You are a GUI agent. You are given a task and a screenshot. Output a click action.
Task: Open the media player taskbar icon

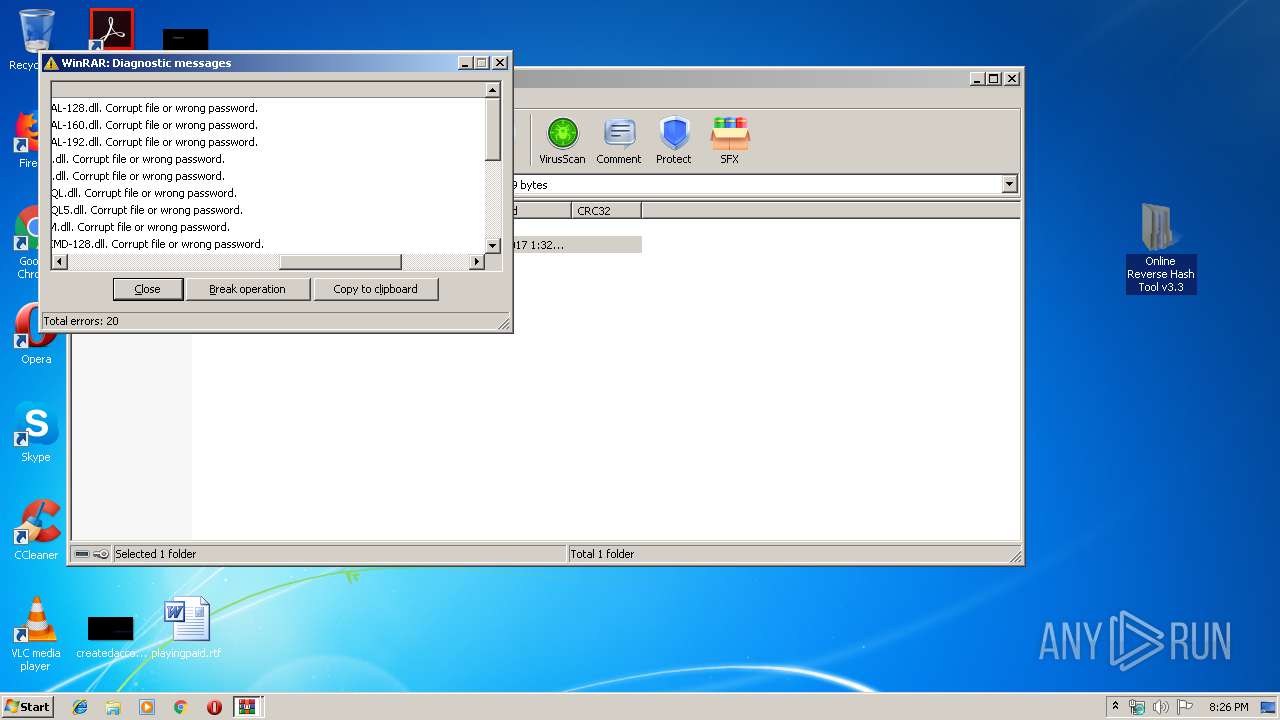coord(147,707)
